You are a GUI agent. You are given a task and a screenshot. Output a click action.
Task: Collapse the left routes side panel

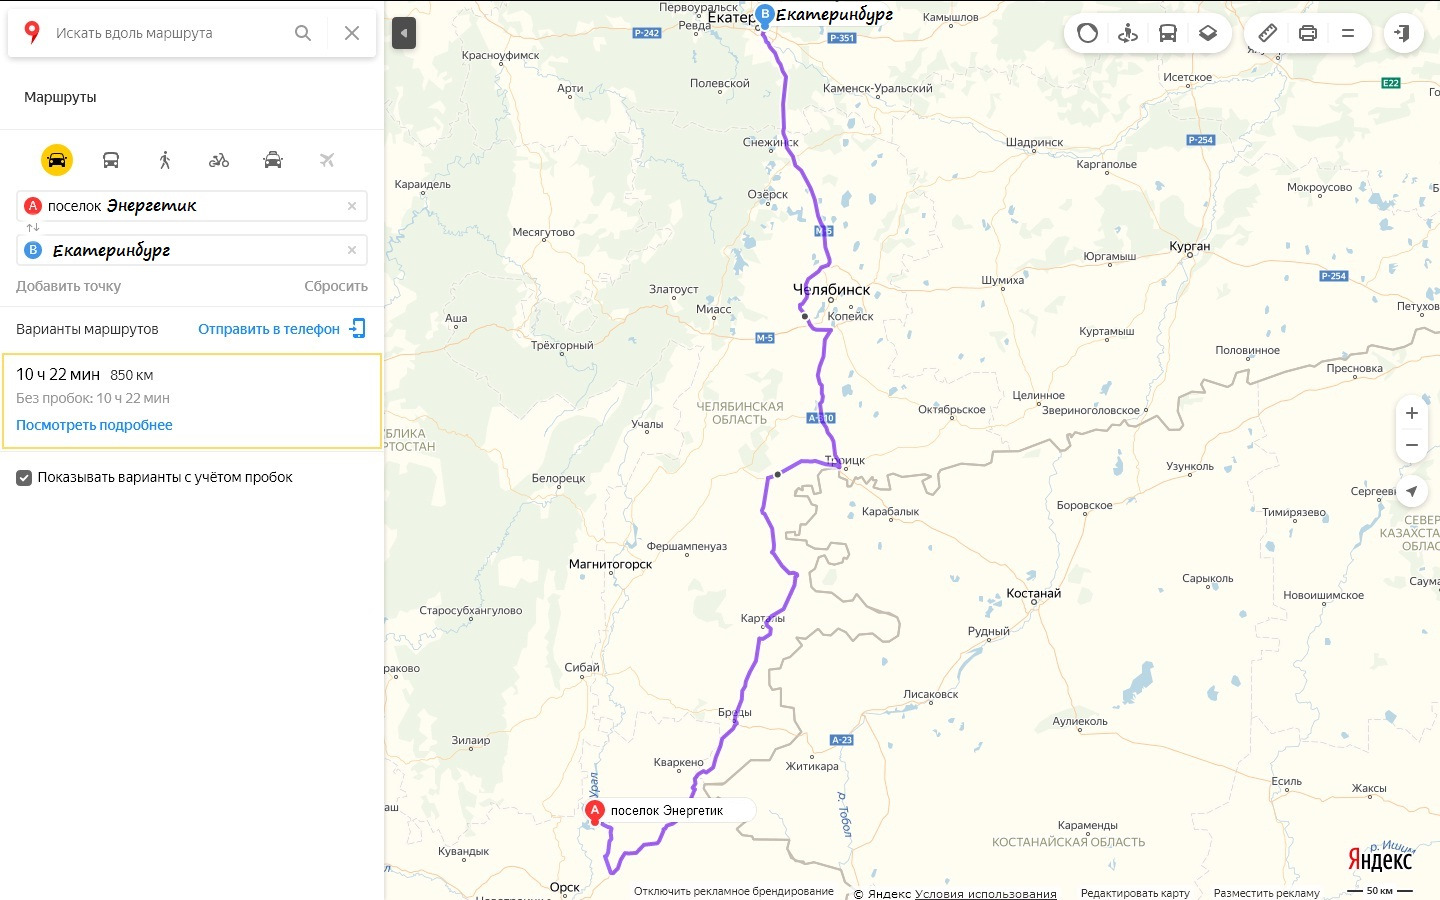pyautogui.click(x=403, y=33)
